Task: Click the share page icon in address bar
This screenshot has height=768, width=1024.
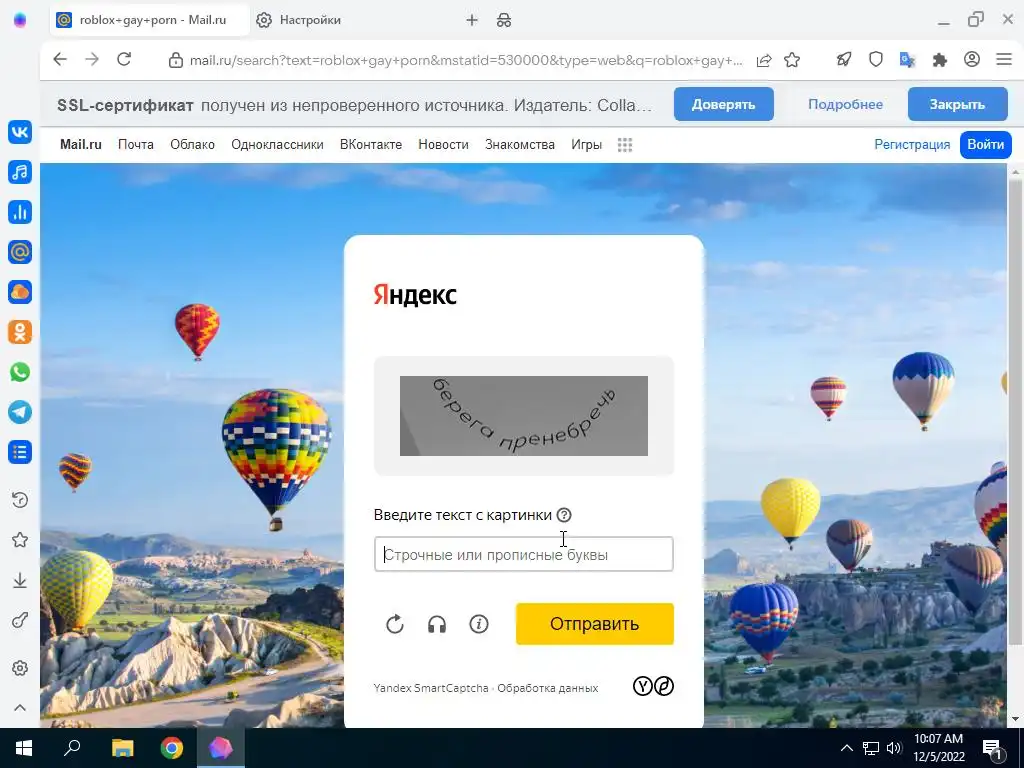Action: (x=763, y=60)
